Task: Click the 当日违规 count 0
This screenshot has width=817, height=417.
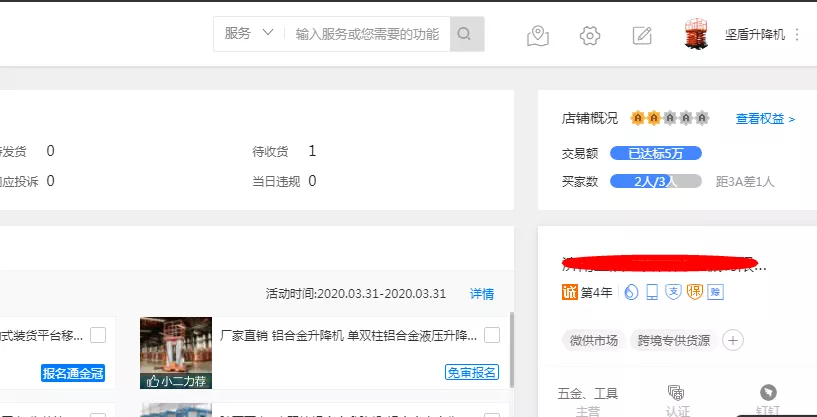Action: pyautogui.click(x=312, y=181)
